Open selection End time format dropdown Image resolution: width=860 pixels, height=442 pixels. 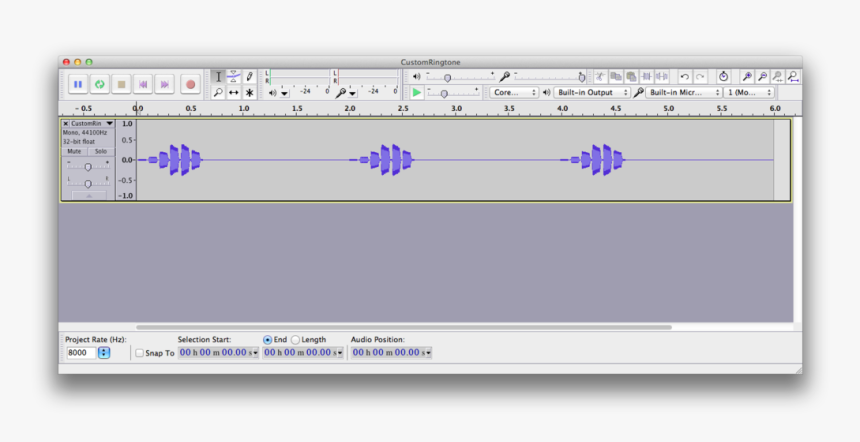click(340, 353)
